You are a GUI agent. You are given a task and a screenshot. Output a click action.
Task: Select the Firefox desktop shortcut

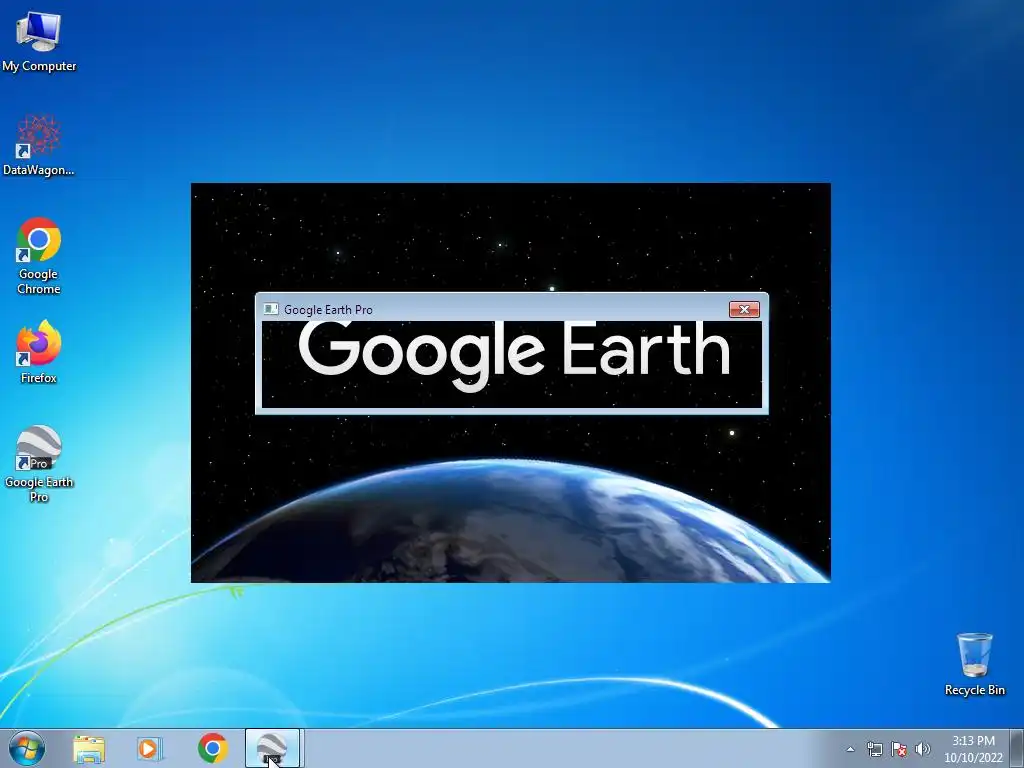pyautogui.click(x=39, y=351)
